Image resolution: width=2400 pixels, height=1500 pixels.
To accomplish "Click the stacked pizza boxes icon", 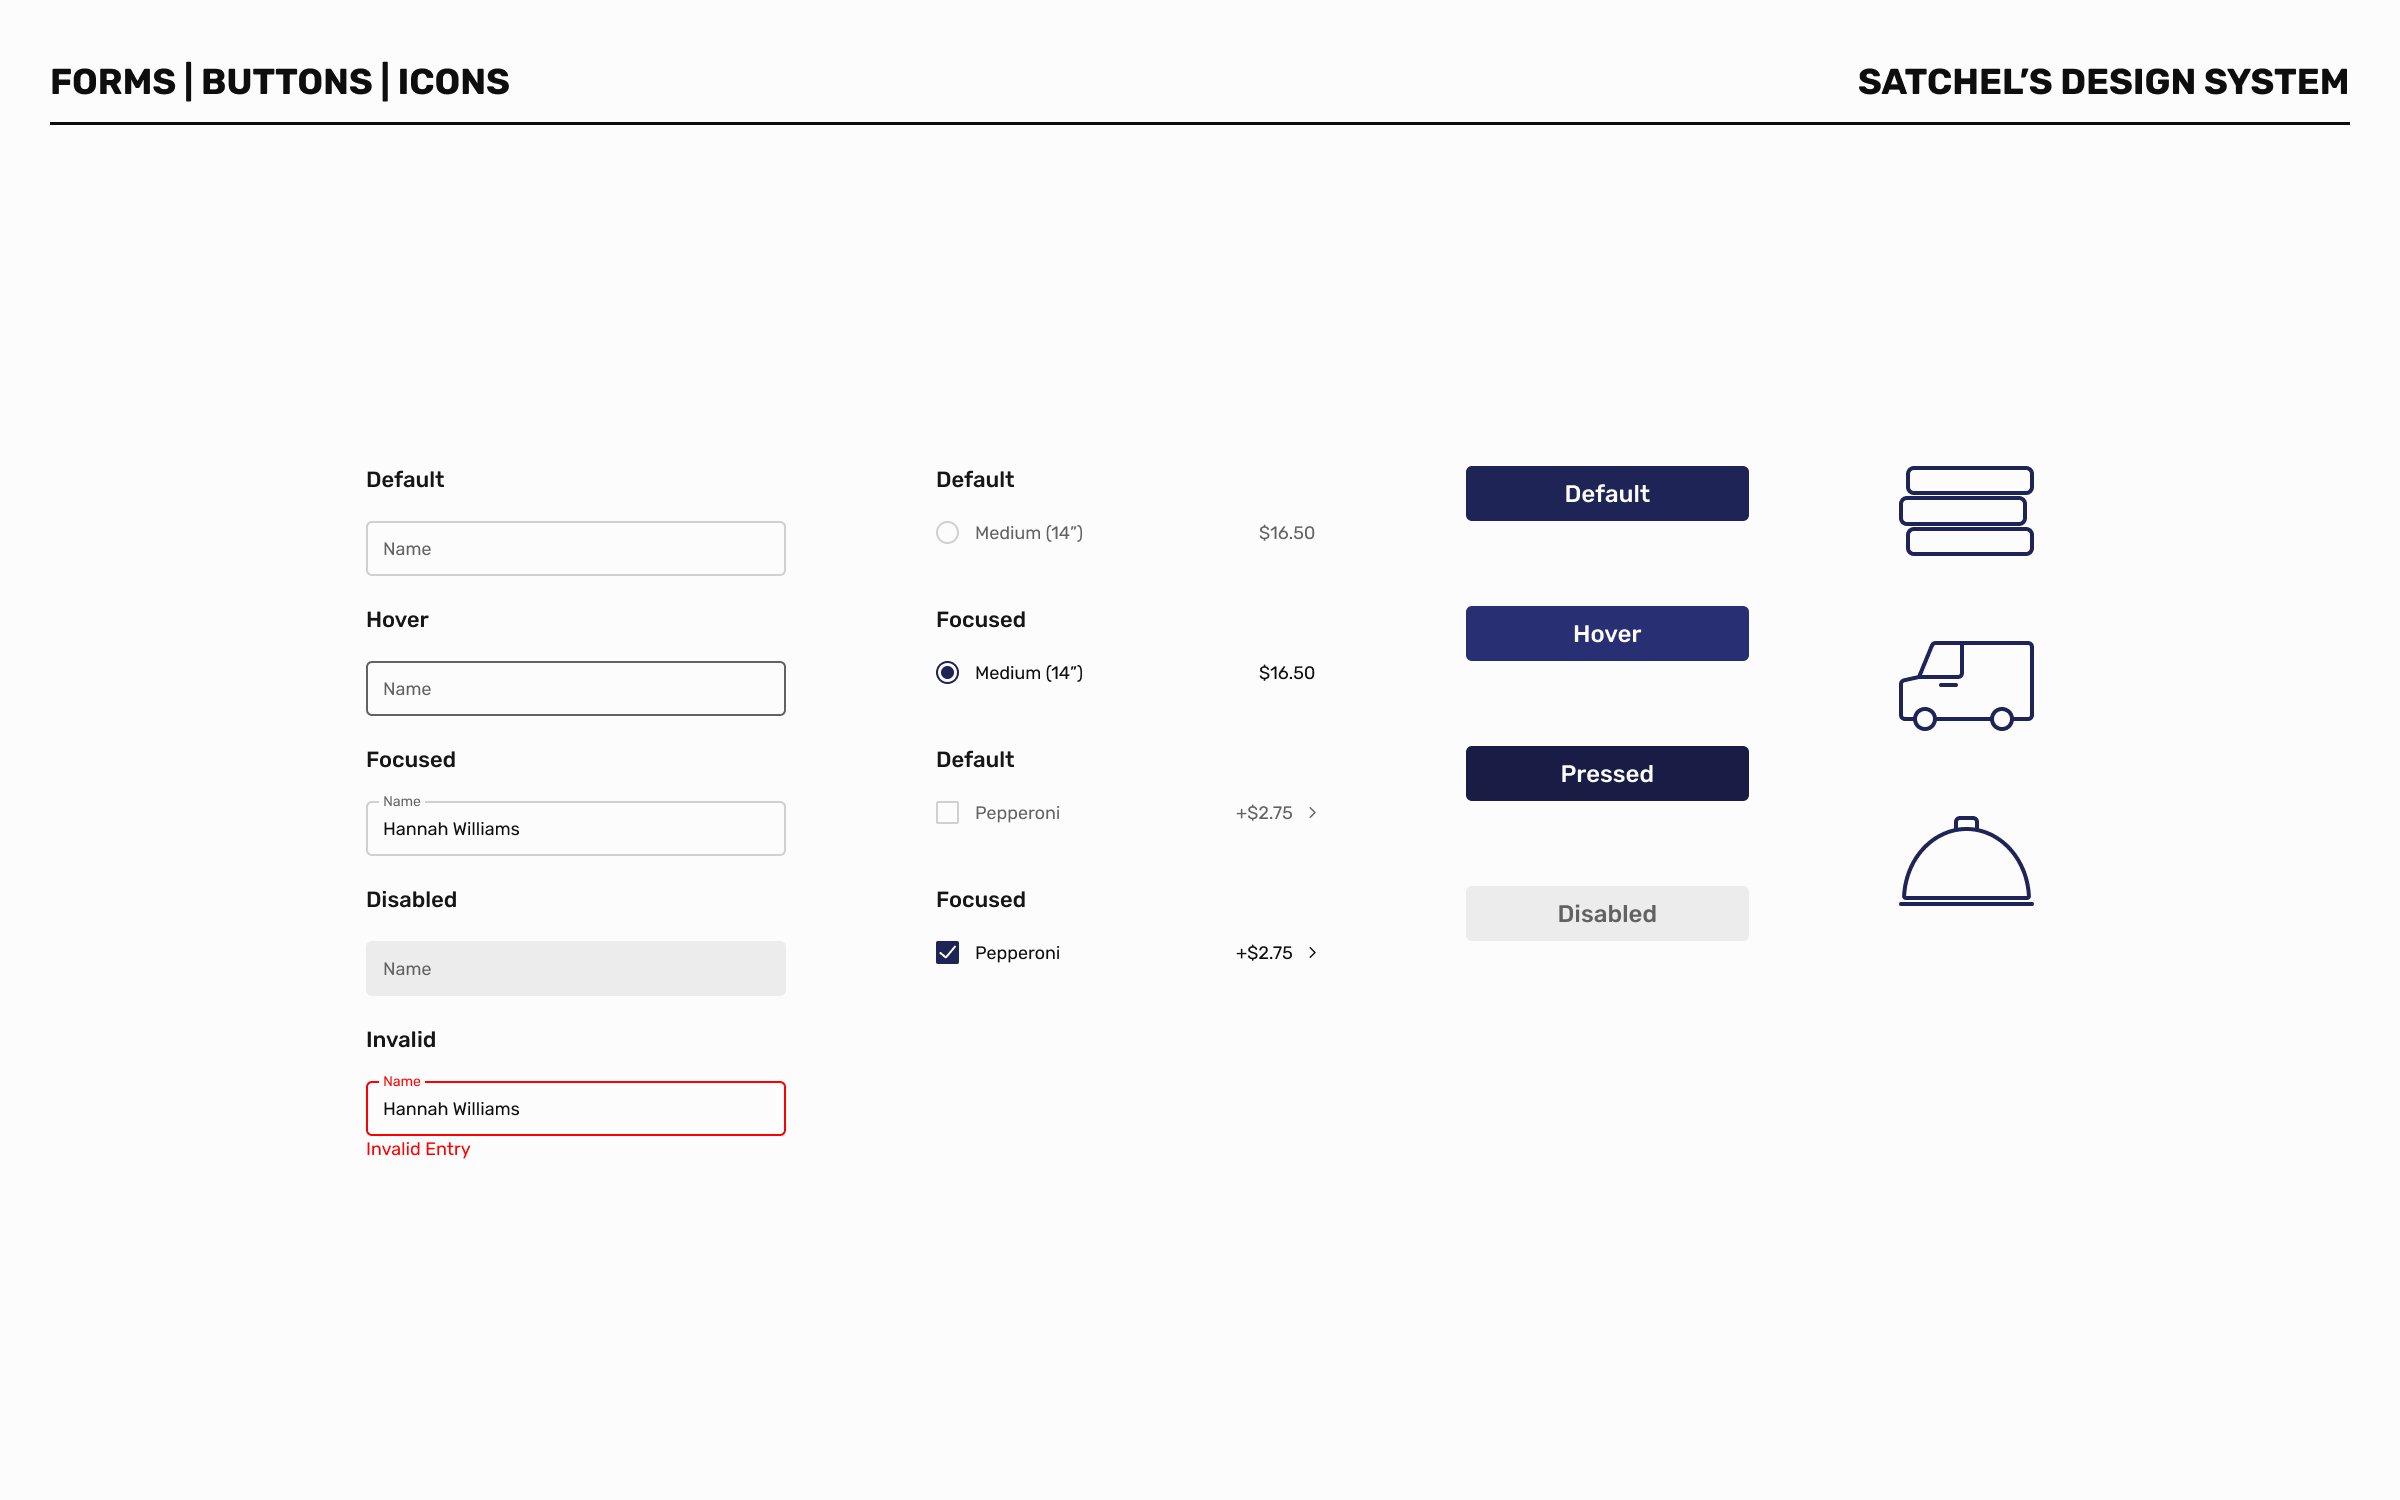I will (x=1966, y=511).
